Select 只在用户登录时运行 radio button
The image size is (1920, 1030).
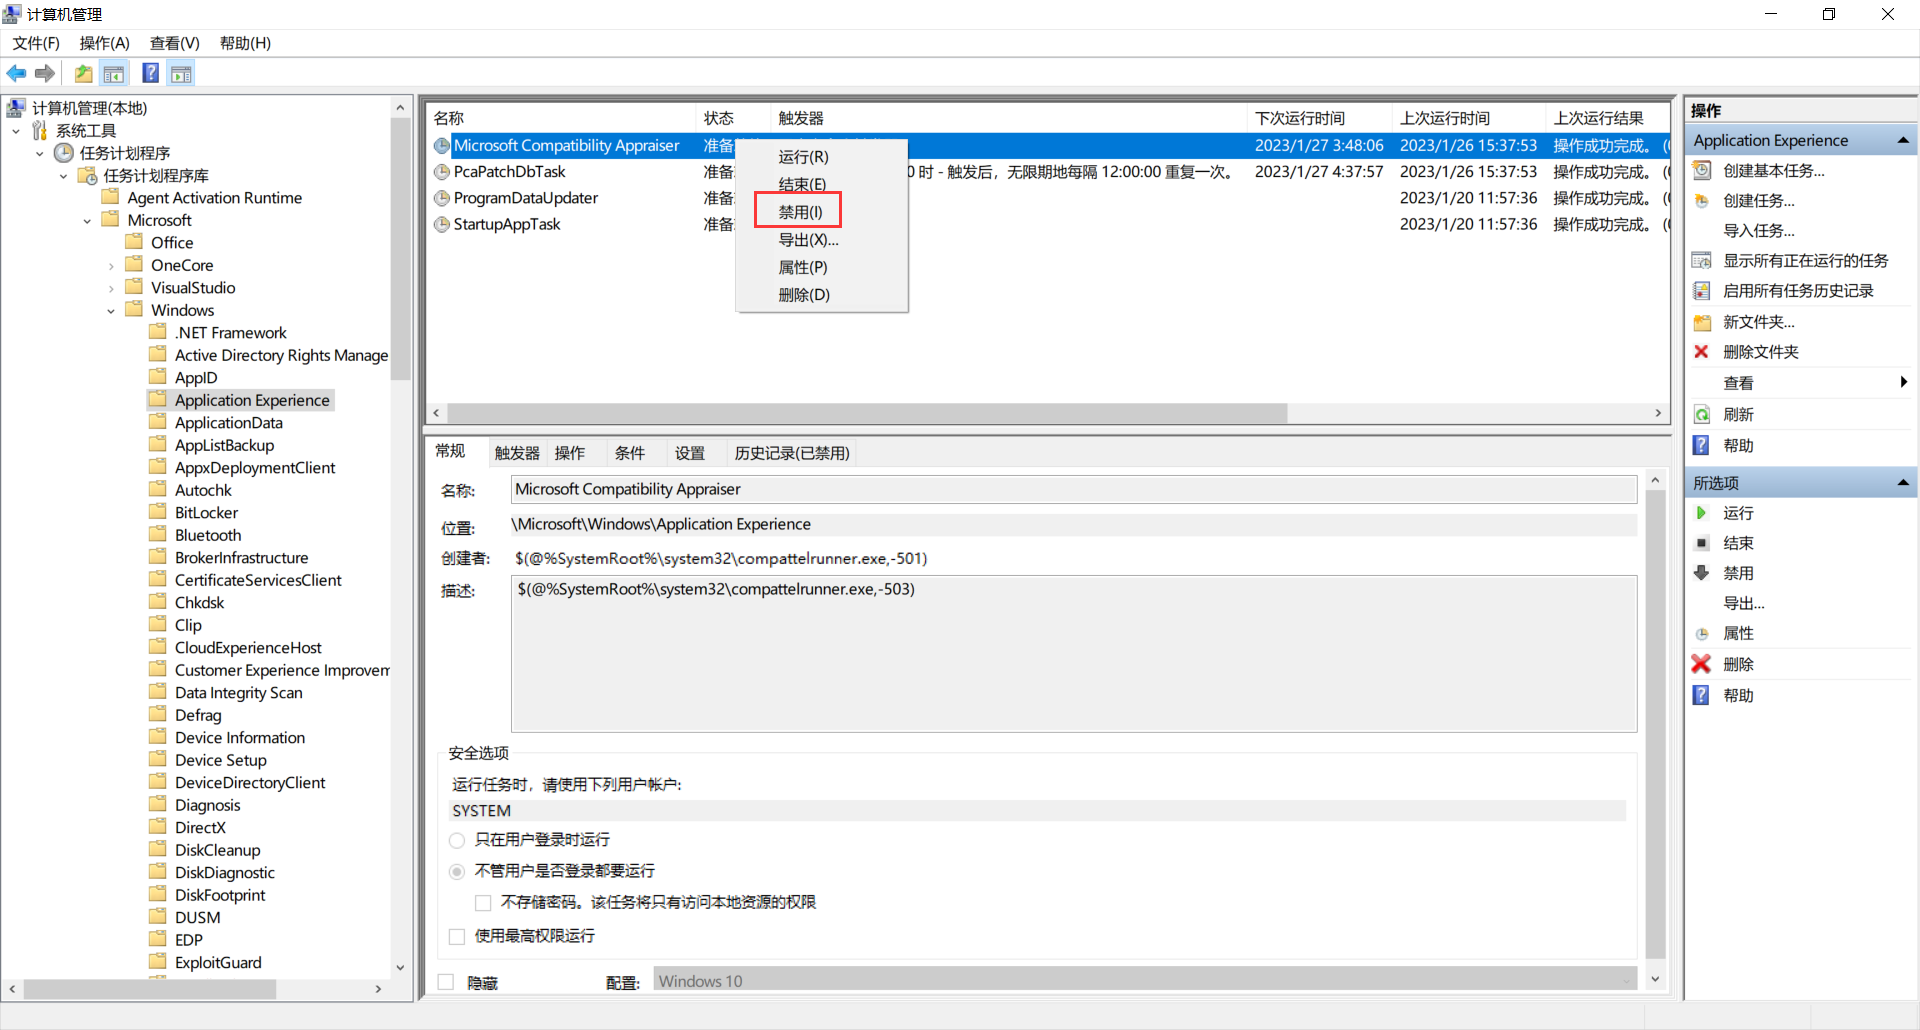(457, 840)
